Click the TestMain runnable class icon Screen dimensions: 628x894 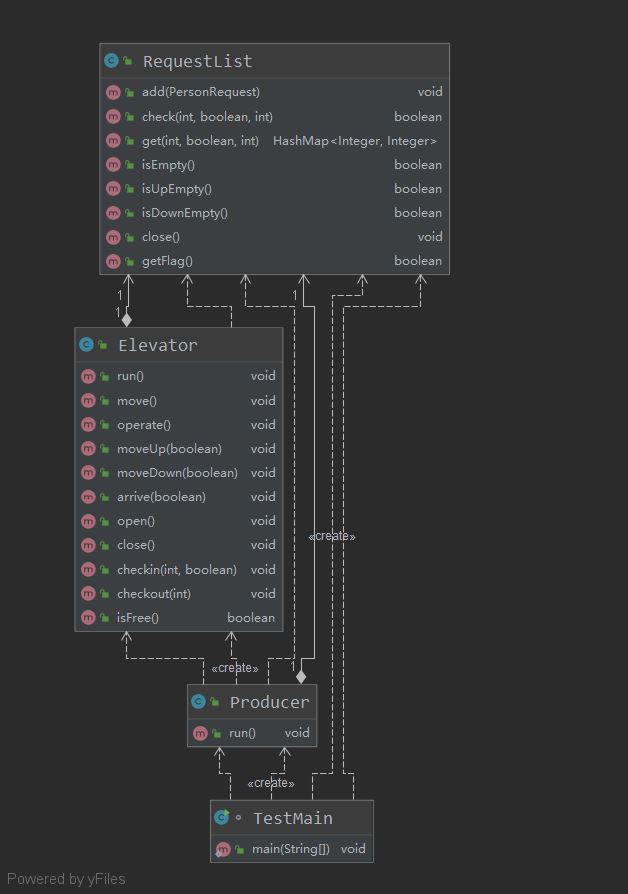221,818
